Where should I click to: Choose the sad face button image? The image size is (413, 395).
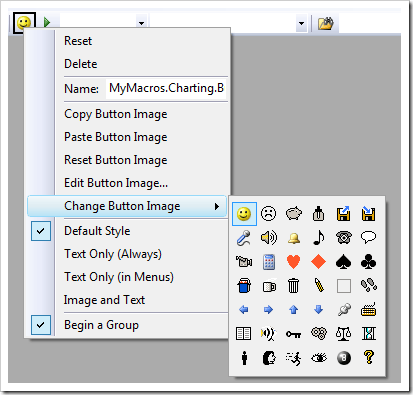[x=269, y=214]
